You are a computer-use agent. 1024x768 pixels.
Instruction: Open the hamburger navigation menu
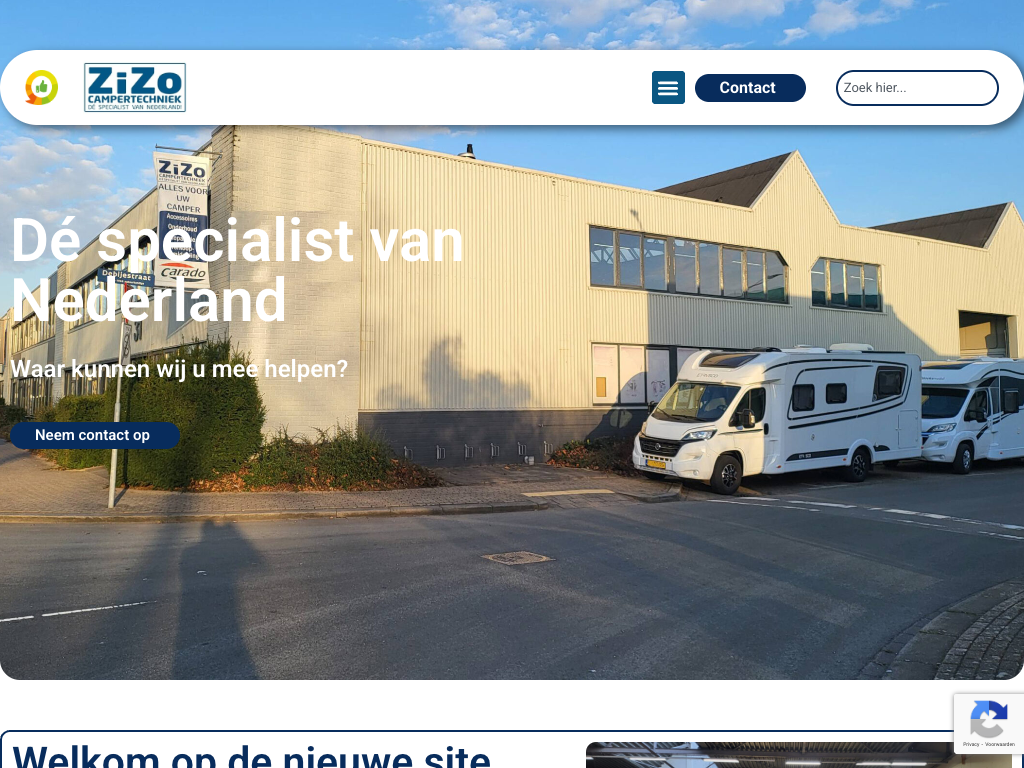point(668,88)
